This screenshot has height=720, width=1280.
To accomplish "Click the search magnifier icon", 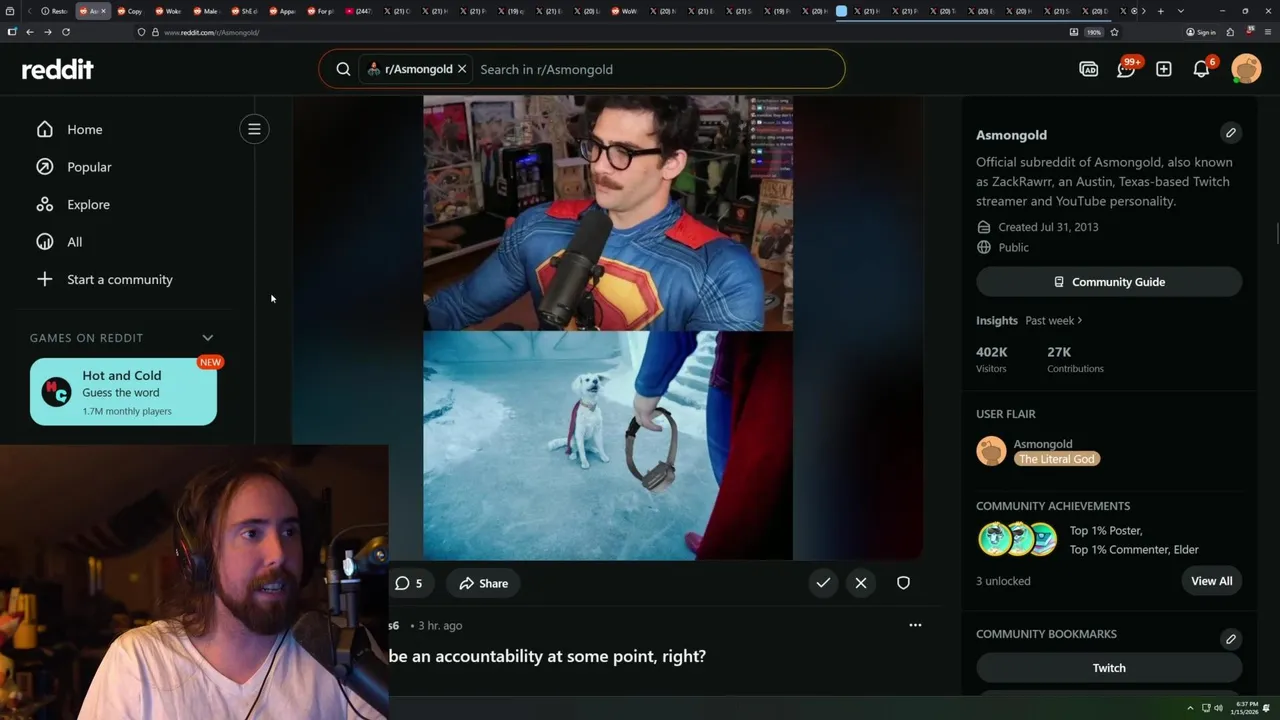I will (343, 69).
